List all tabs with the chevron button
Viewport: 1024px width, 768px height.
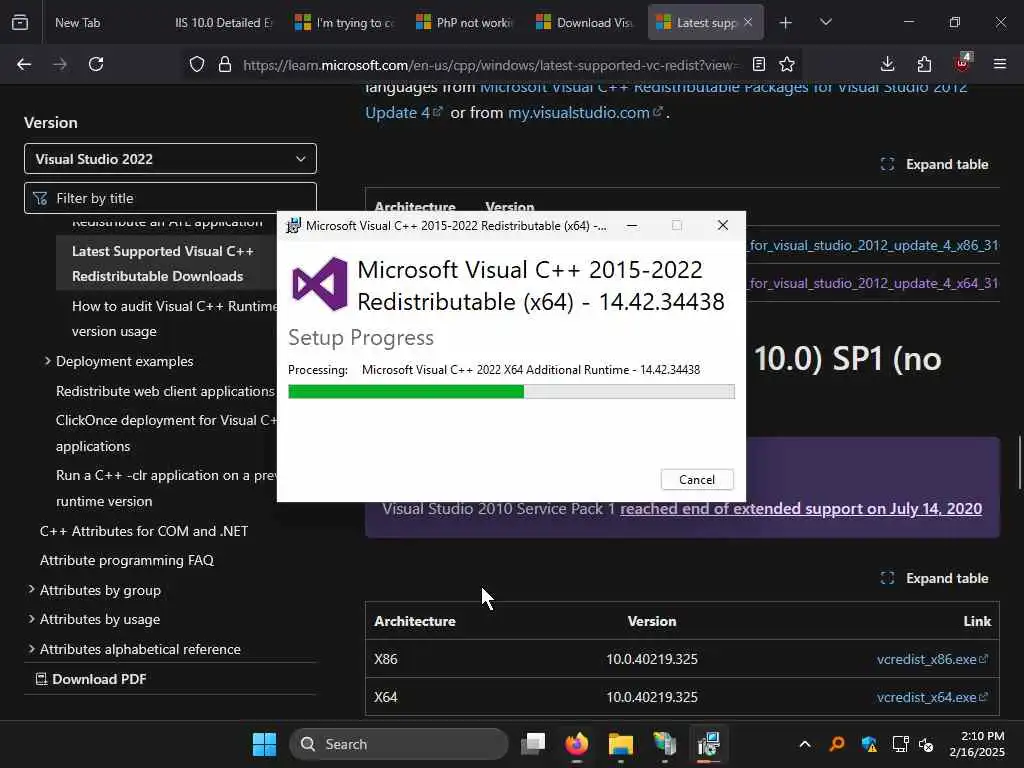tap(825, 23)
